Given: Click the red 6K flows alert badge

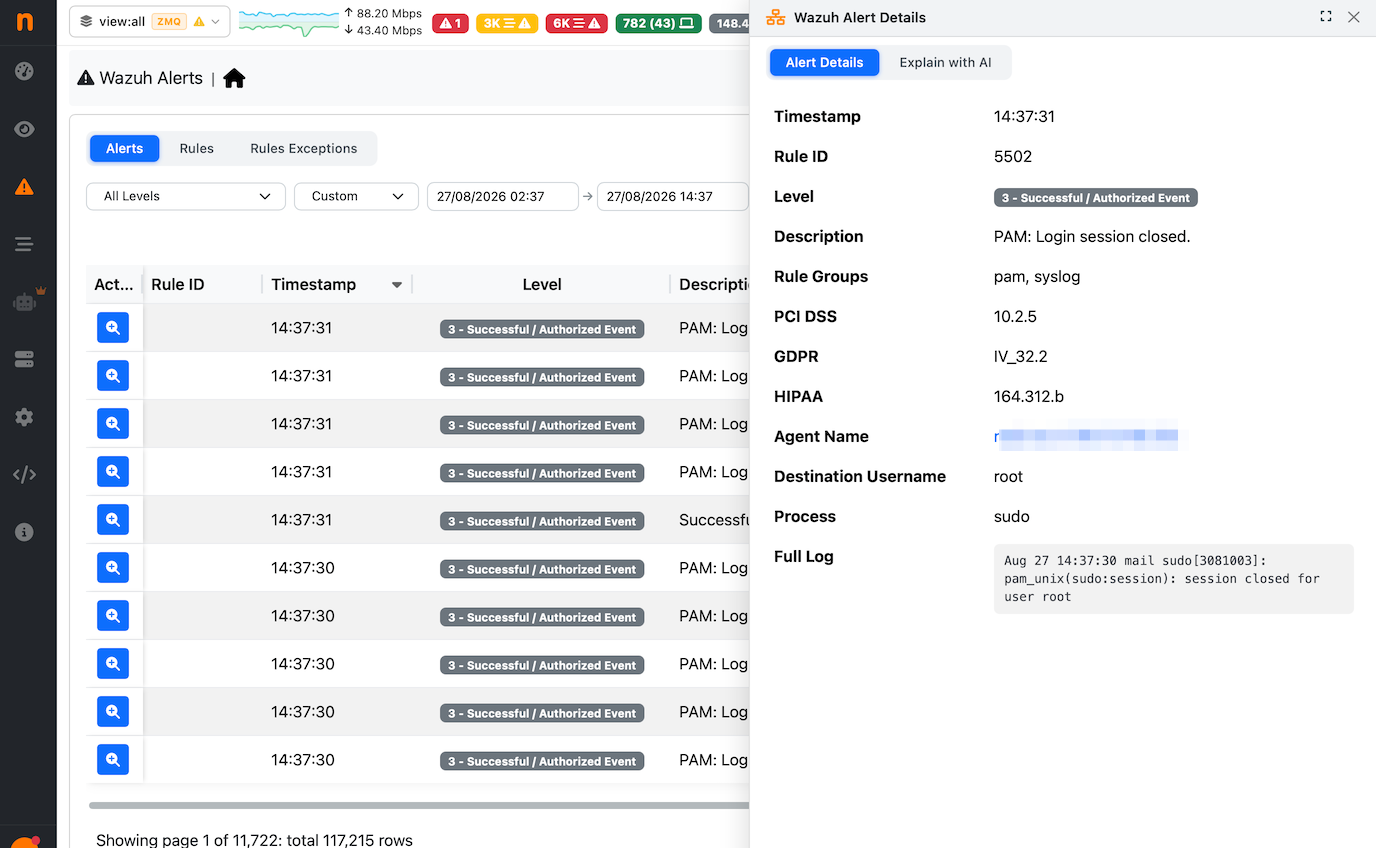Looking at the screenshot, I should pos(577,23).
